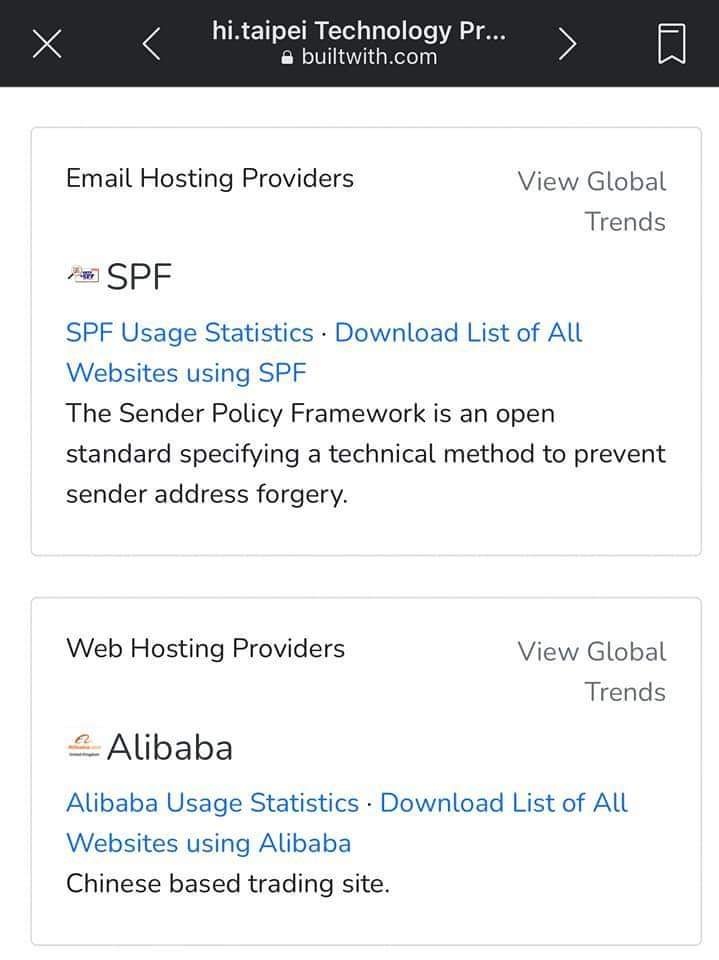The height and width of the screenshot is (960, 719).
Task: Go forward using the right chevron
Action: click(x=567, y=43)
